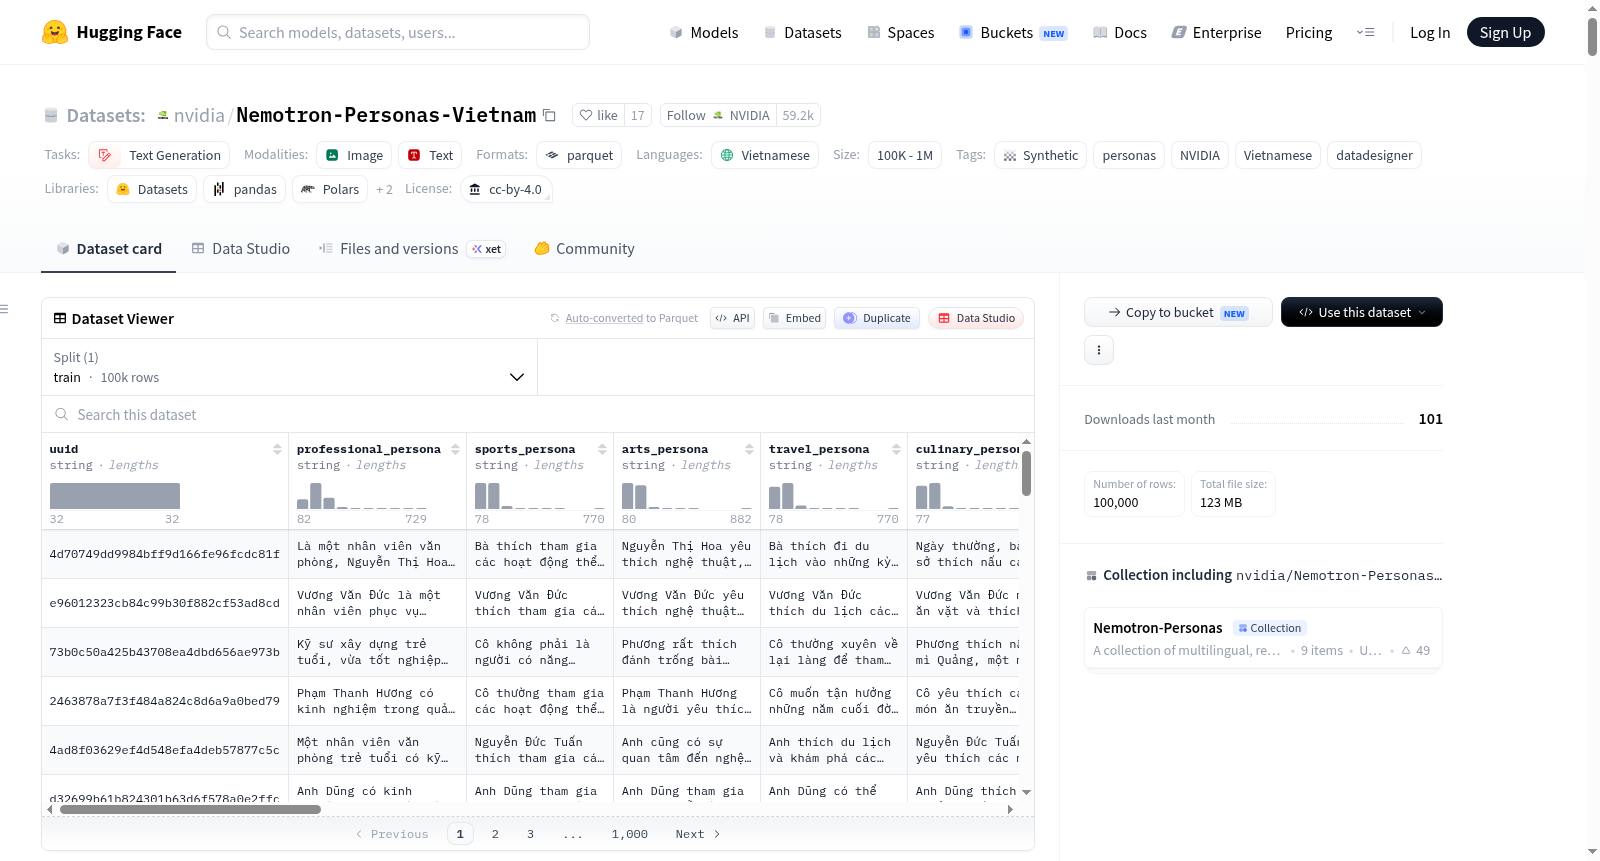Click the table vertical scrollbar
The height and width of the screenshot is (861, 1600).
click(1026, 473)
